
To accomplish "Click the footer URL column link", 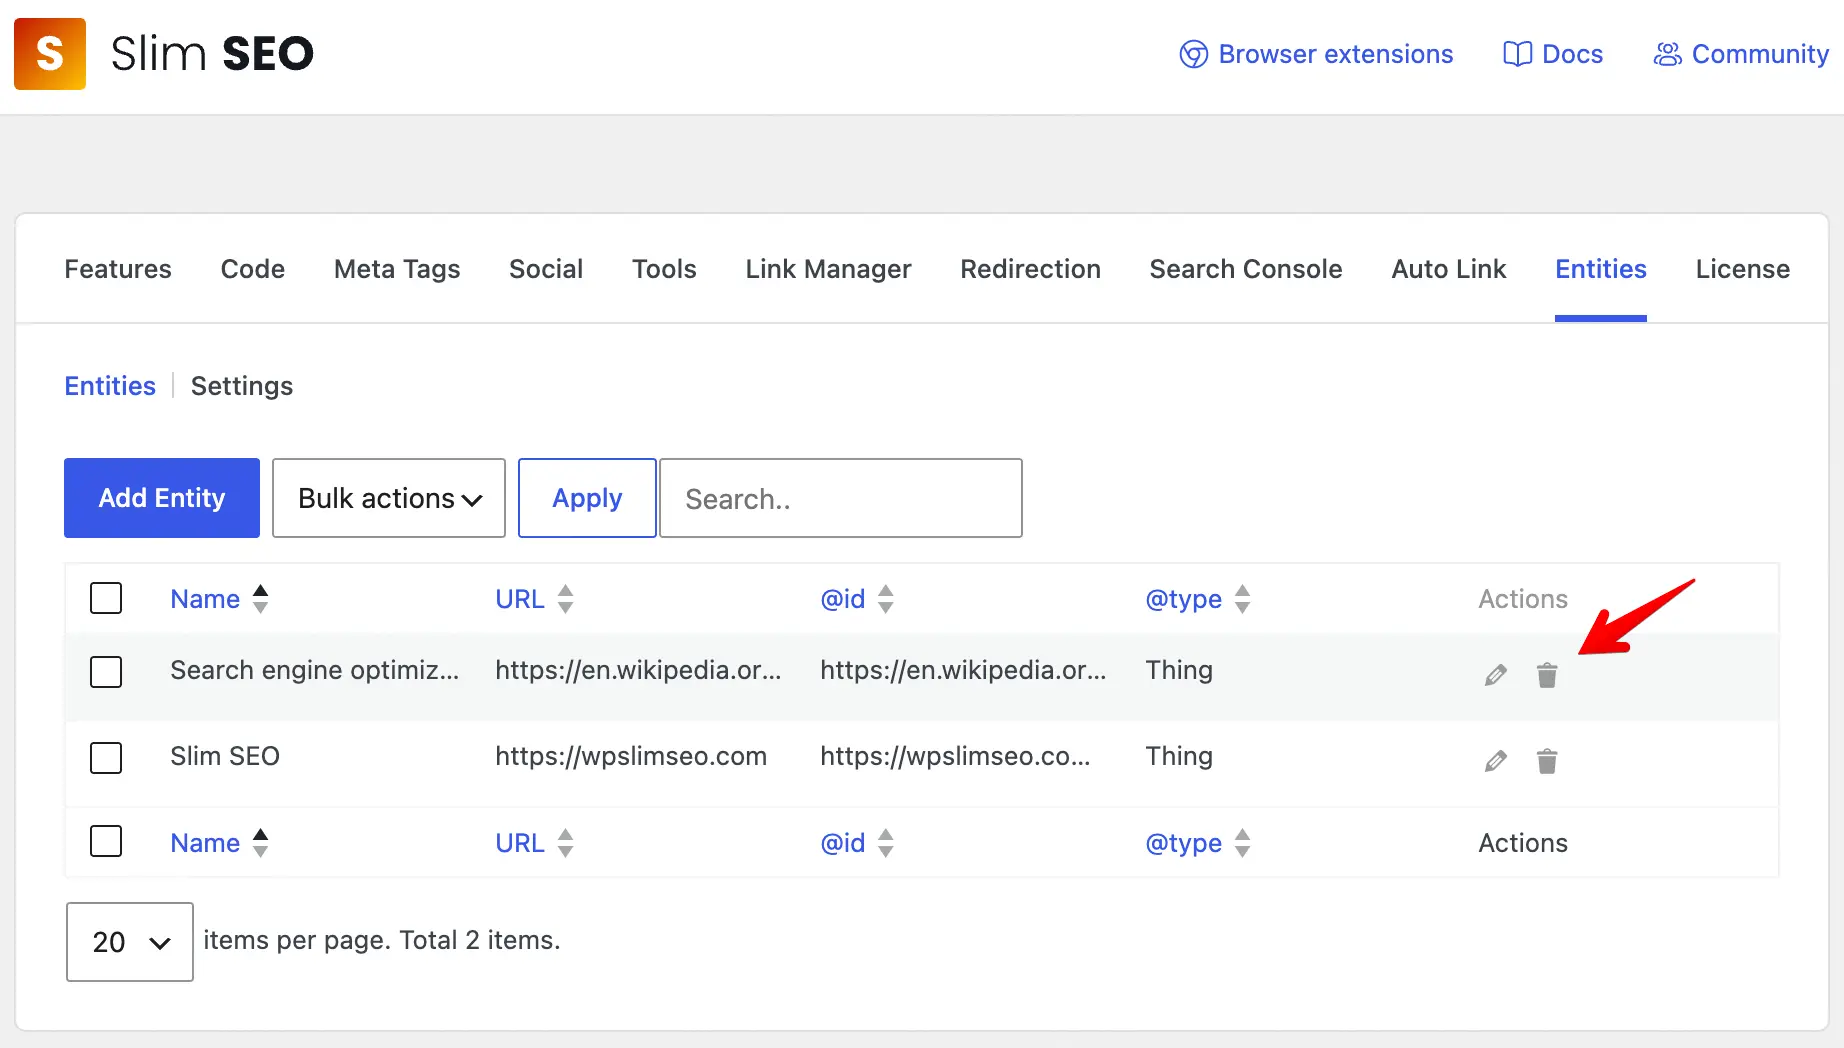I will pos(520,843).
